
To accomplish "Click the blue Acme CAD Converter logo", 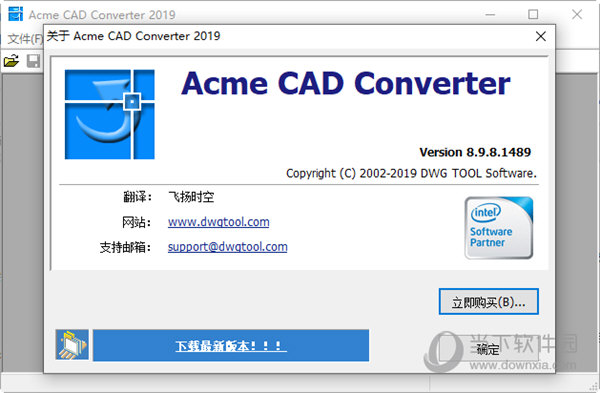I will tap(109, 114).
